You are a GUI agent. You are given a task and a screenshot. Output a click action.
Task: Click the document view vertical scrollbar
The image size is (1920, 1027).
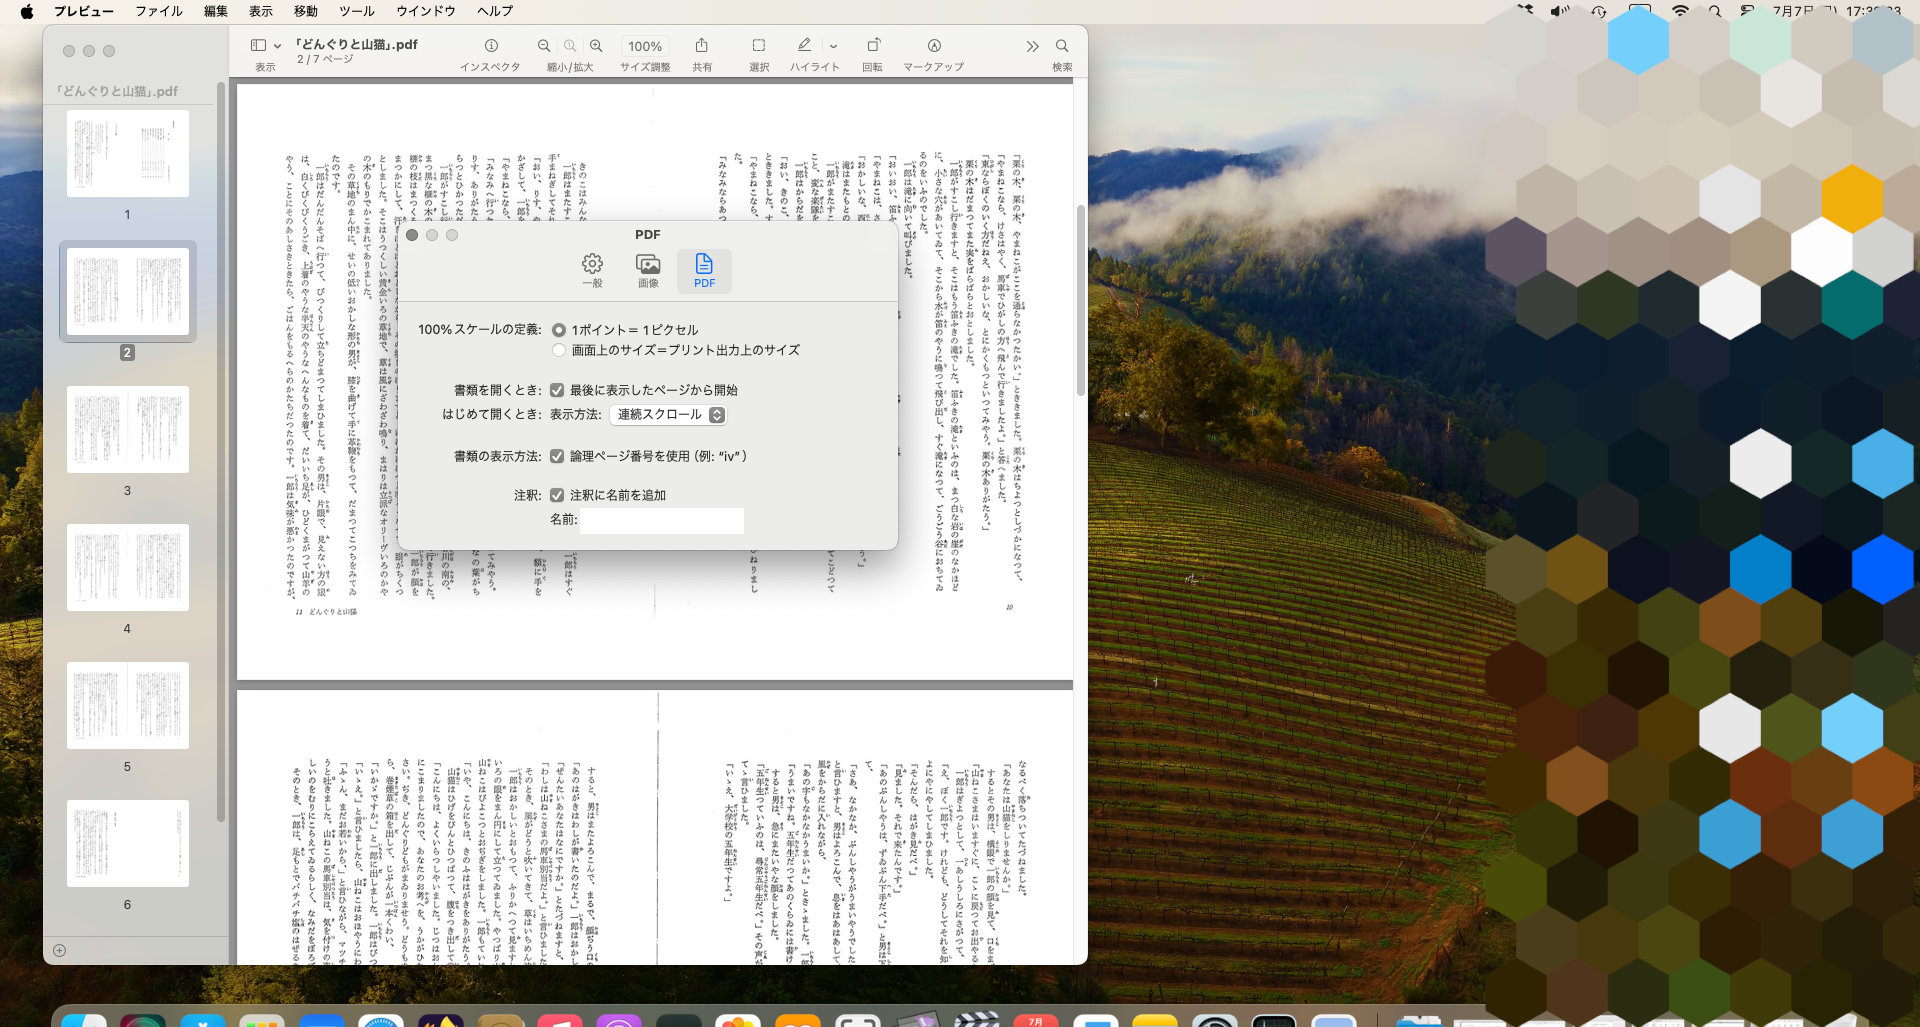click(x=1080, y=300)
